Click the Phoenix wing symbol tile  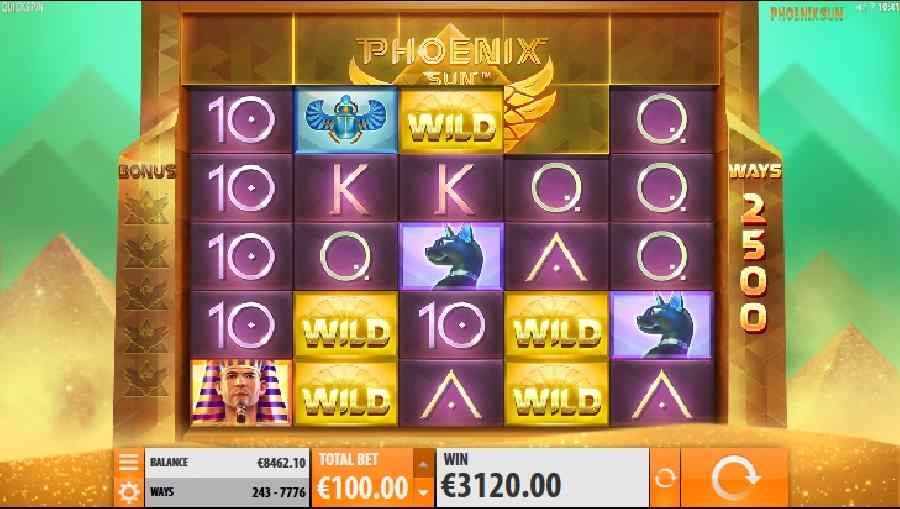point(556,120)
